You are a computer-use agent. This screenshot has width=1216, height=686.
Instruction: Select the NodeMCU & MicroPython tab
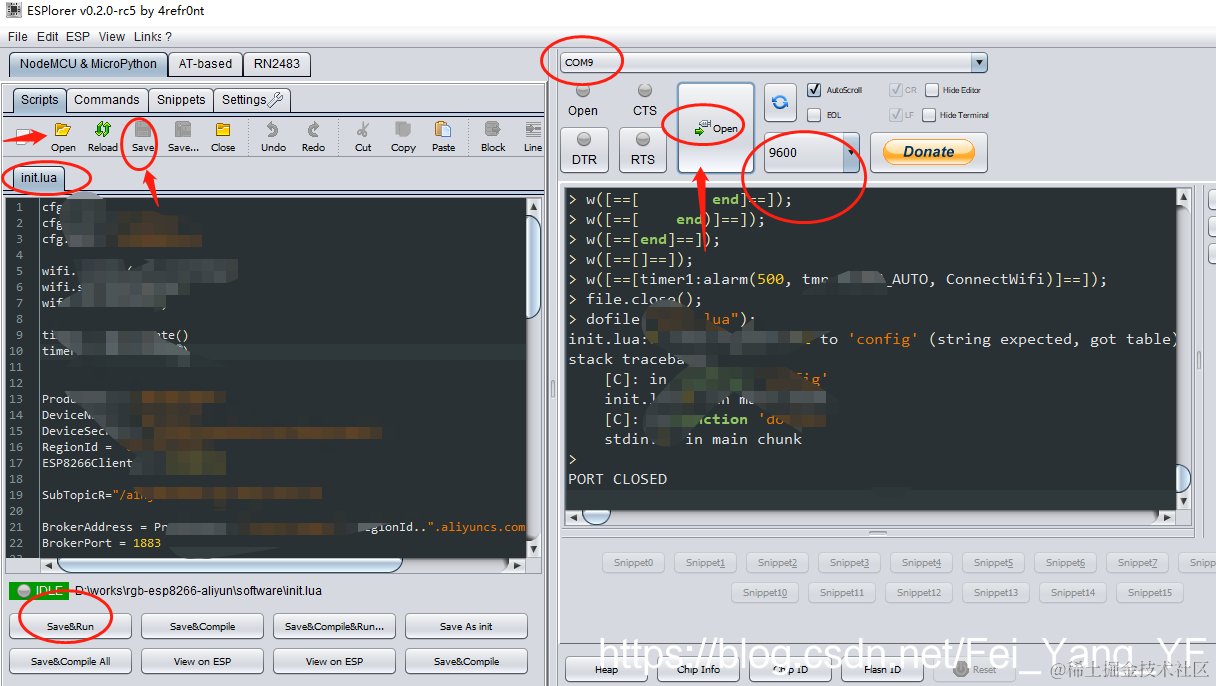coord(88,64)
